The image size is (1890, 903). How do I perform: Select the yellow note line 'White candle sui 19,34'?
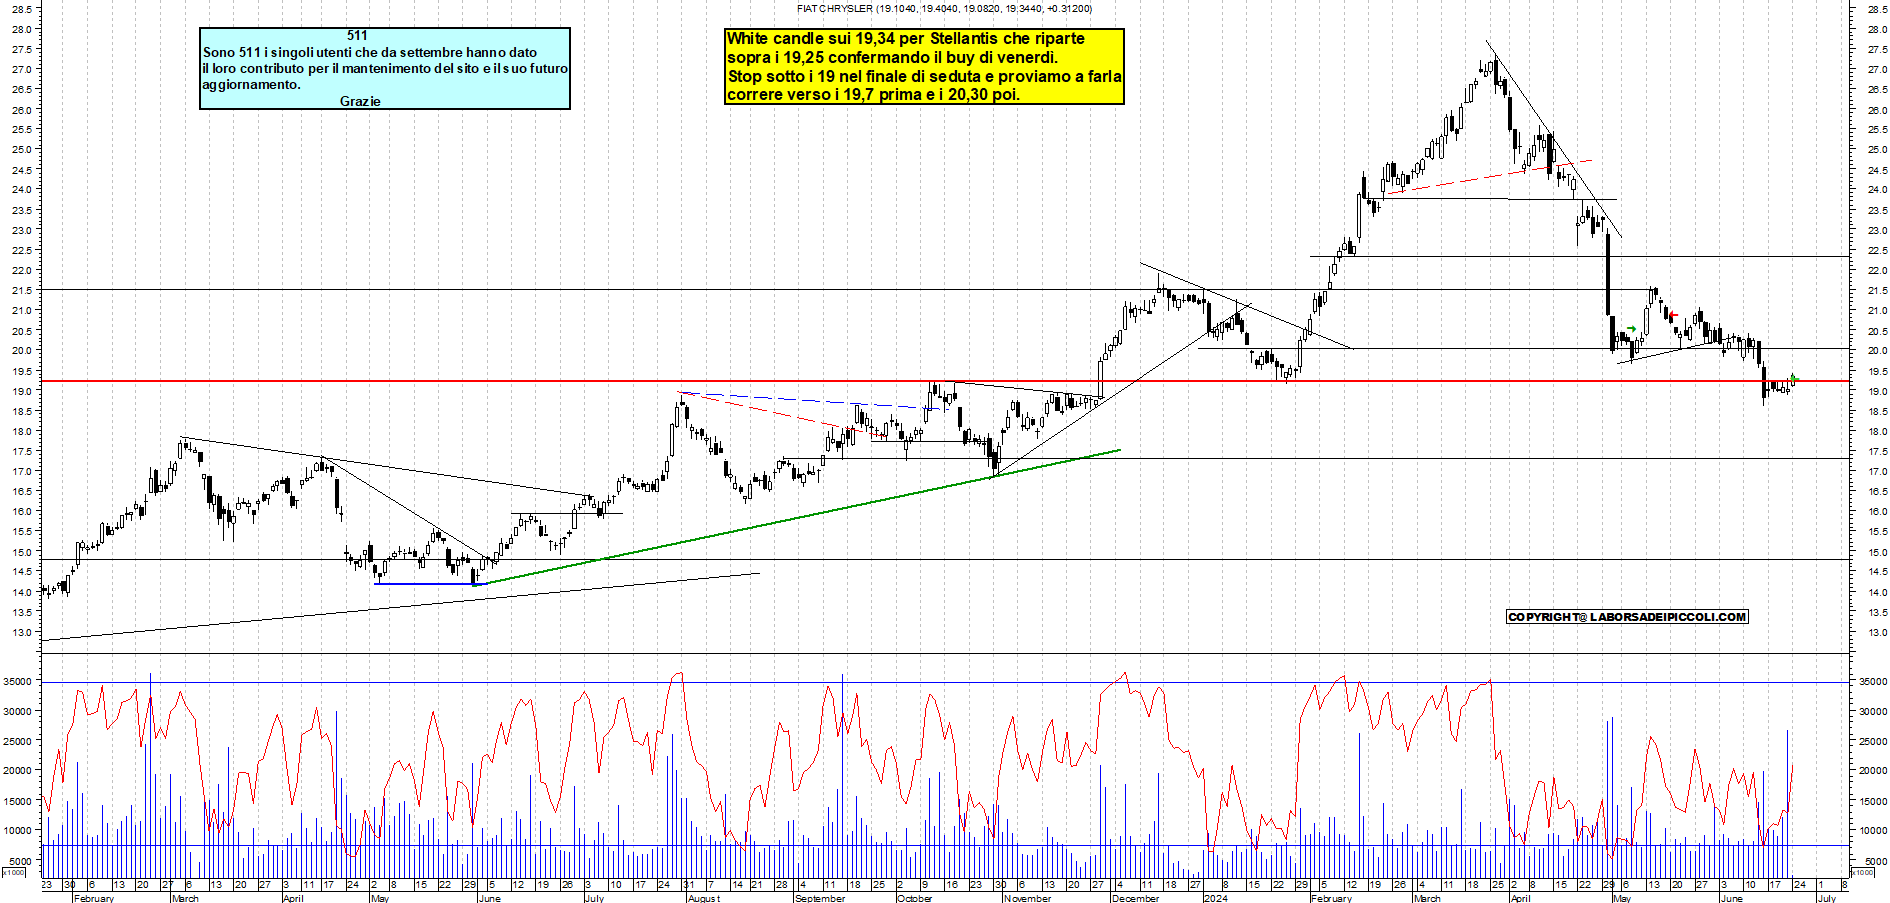click(905, 39)
